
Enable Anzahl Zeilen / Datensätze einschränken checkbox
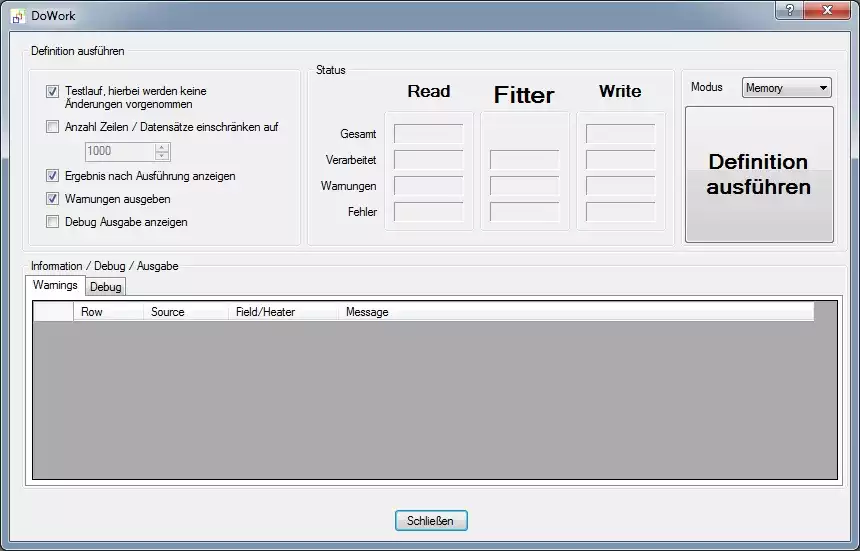(x=52, y=127)
